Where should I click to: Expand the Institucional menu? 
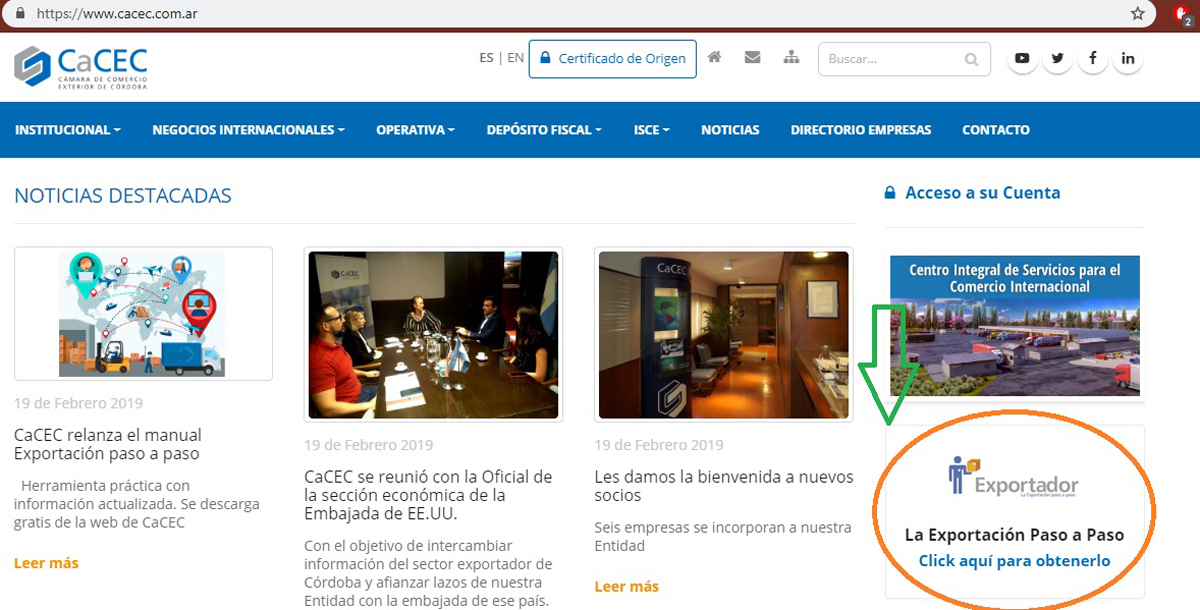pyautogui.click(x=68, y=130)
